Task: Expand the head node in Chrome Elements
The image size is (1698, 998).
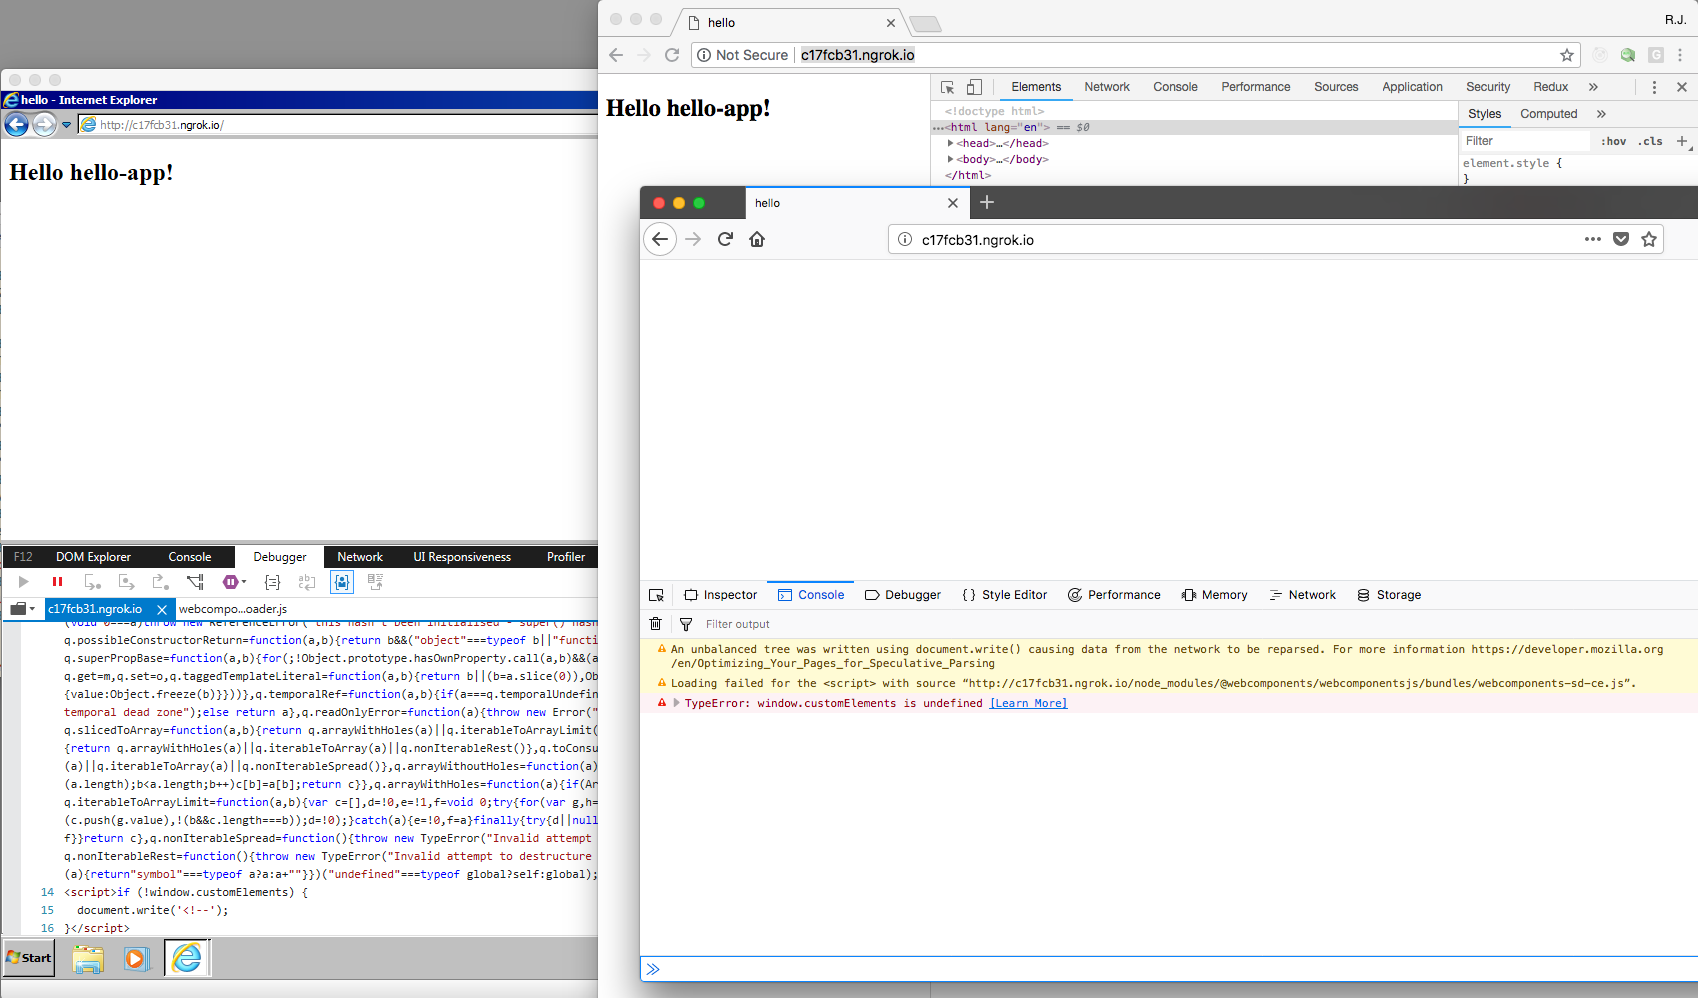Action: tap(950, 143)
